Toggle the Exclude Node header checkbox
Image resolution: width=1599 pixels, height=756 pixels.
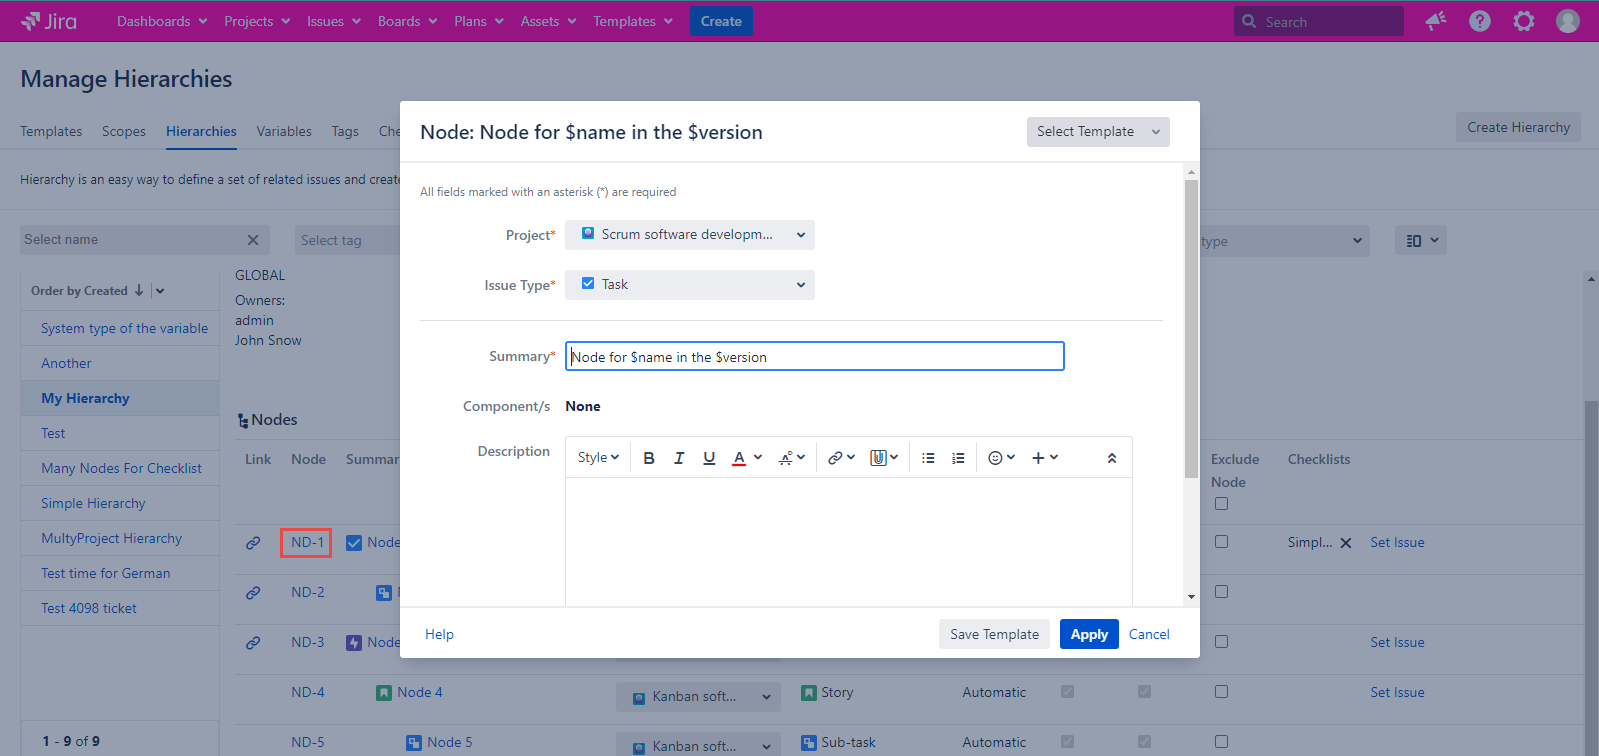tap(1221, 504)
